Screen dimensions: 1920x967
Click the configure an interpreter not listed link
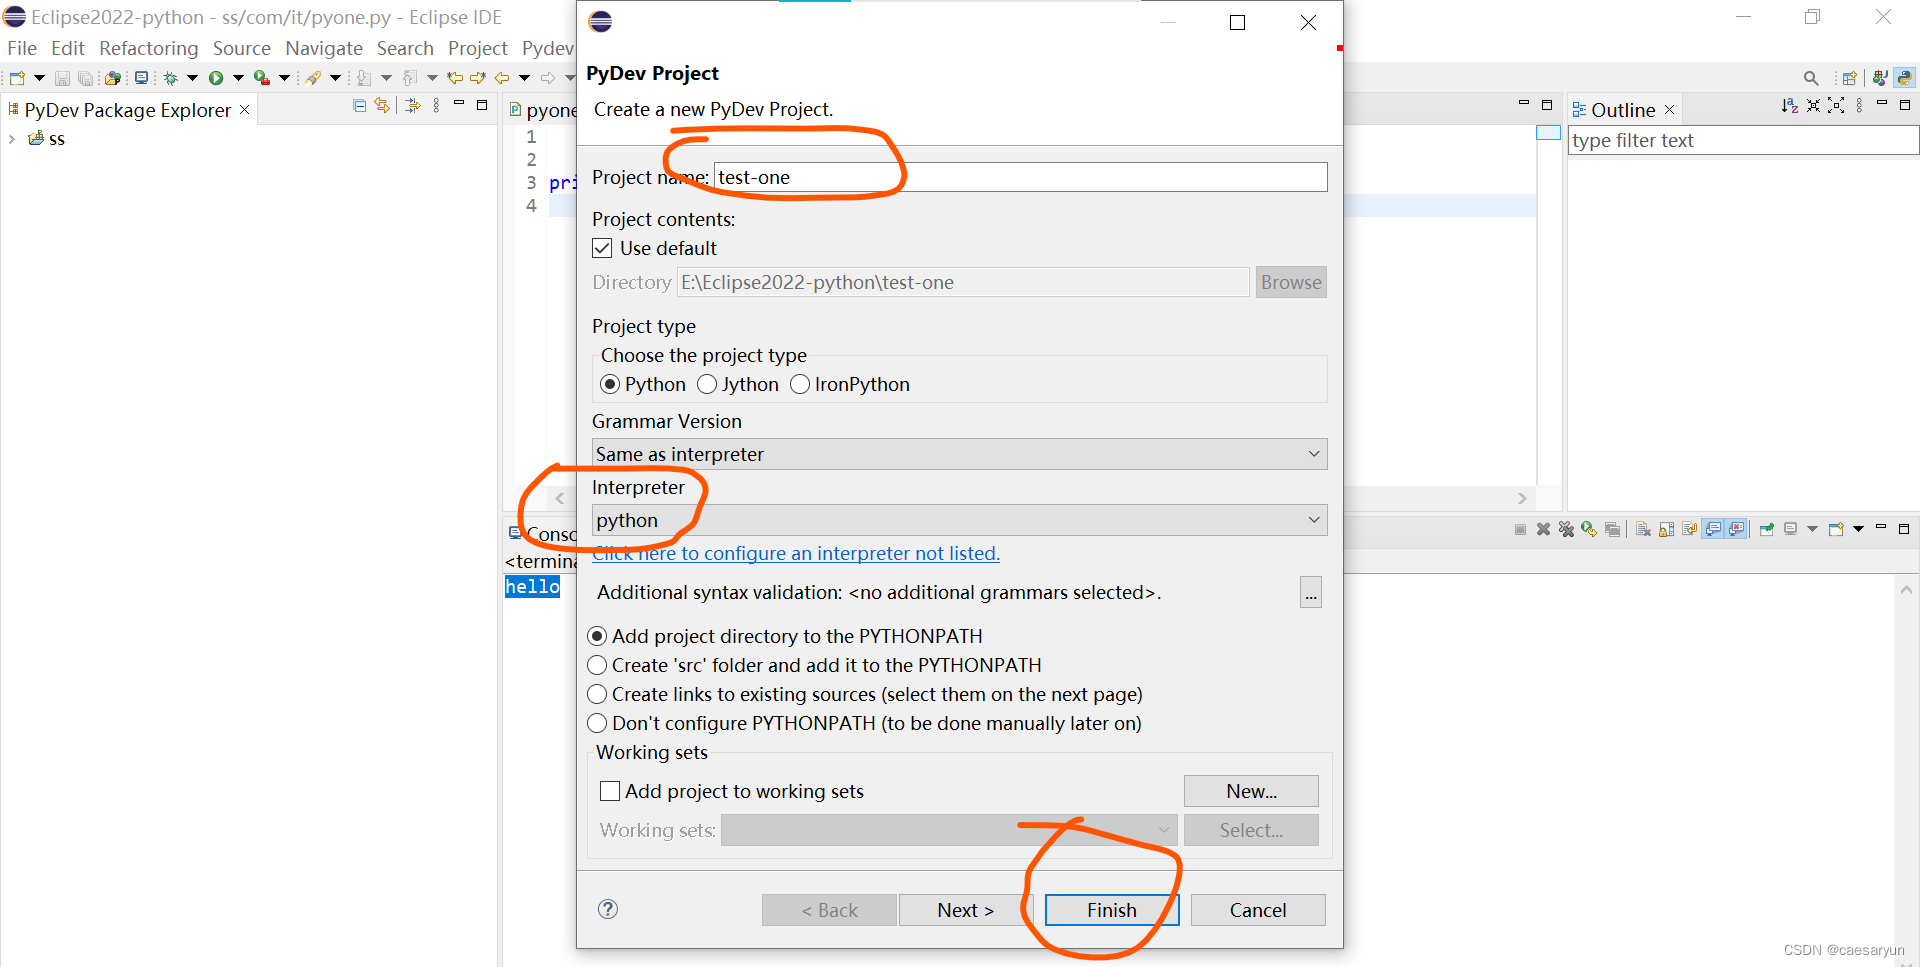click(796, 553)
